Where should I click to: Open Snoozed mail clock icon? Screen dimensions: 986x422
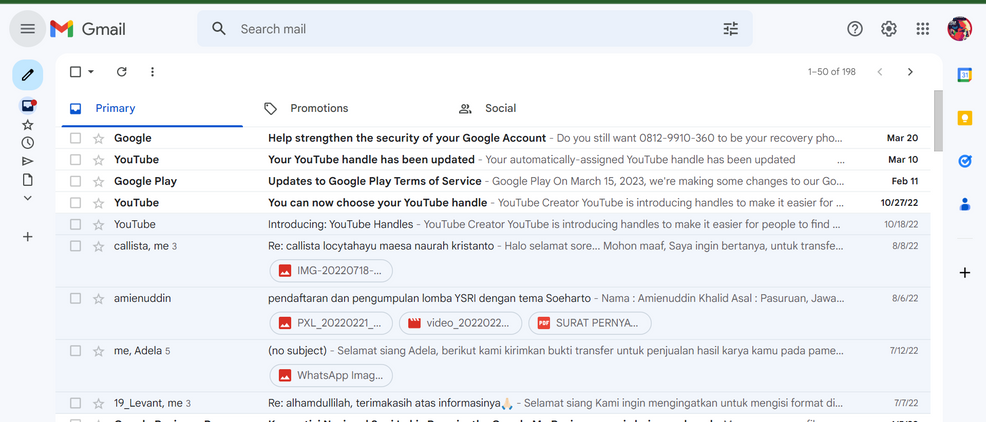(28, 143)
